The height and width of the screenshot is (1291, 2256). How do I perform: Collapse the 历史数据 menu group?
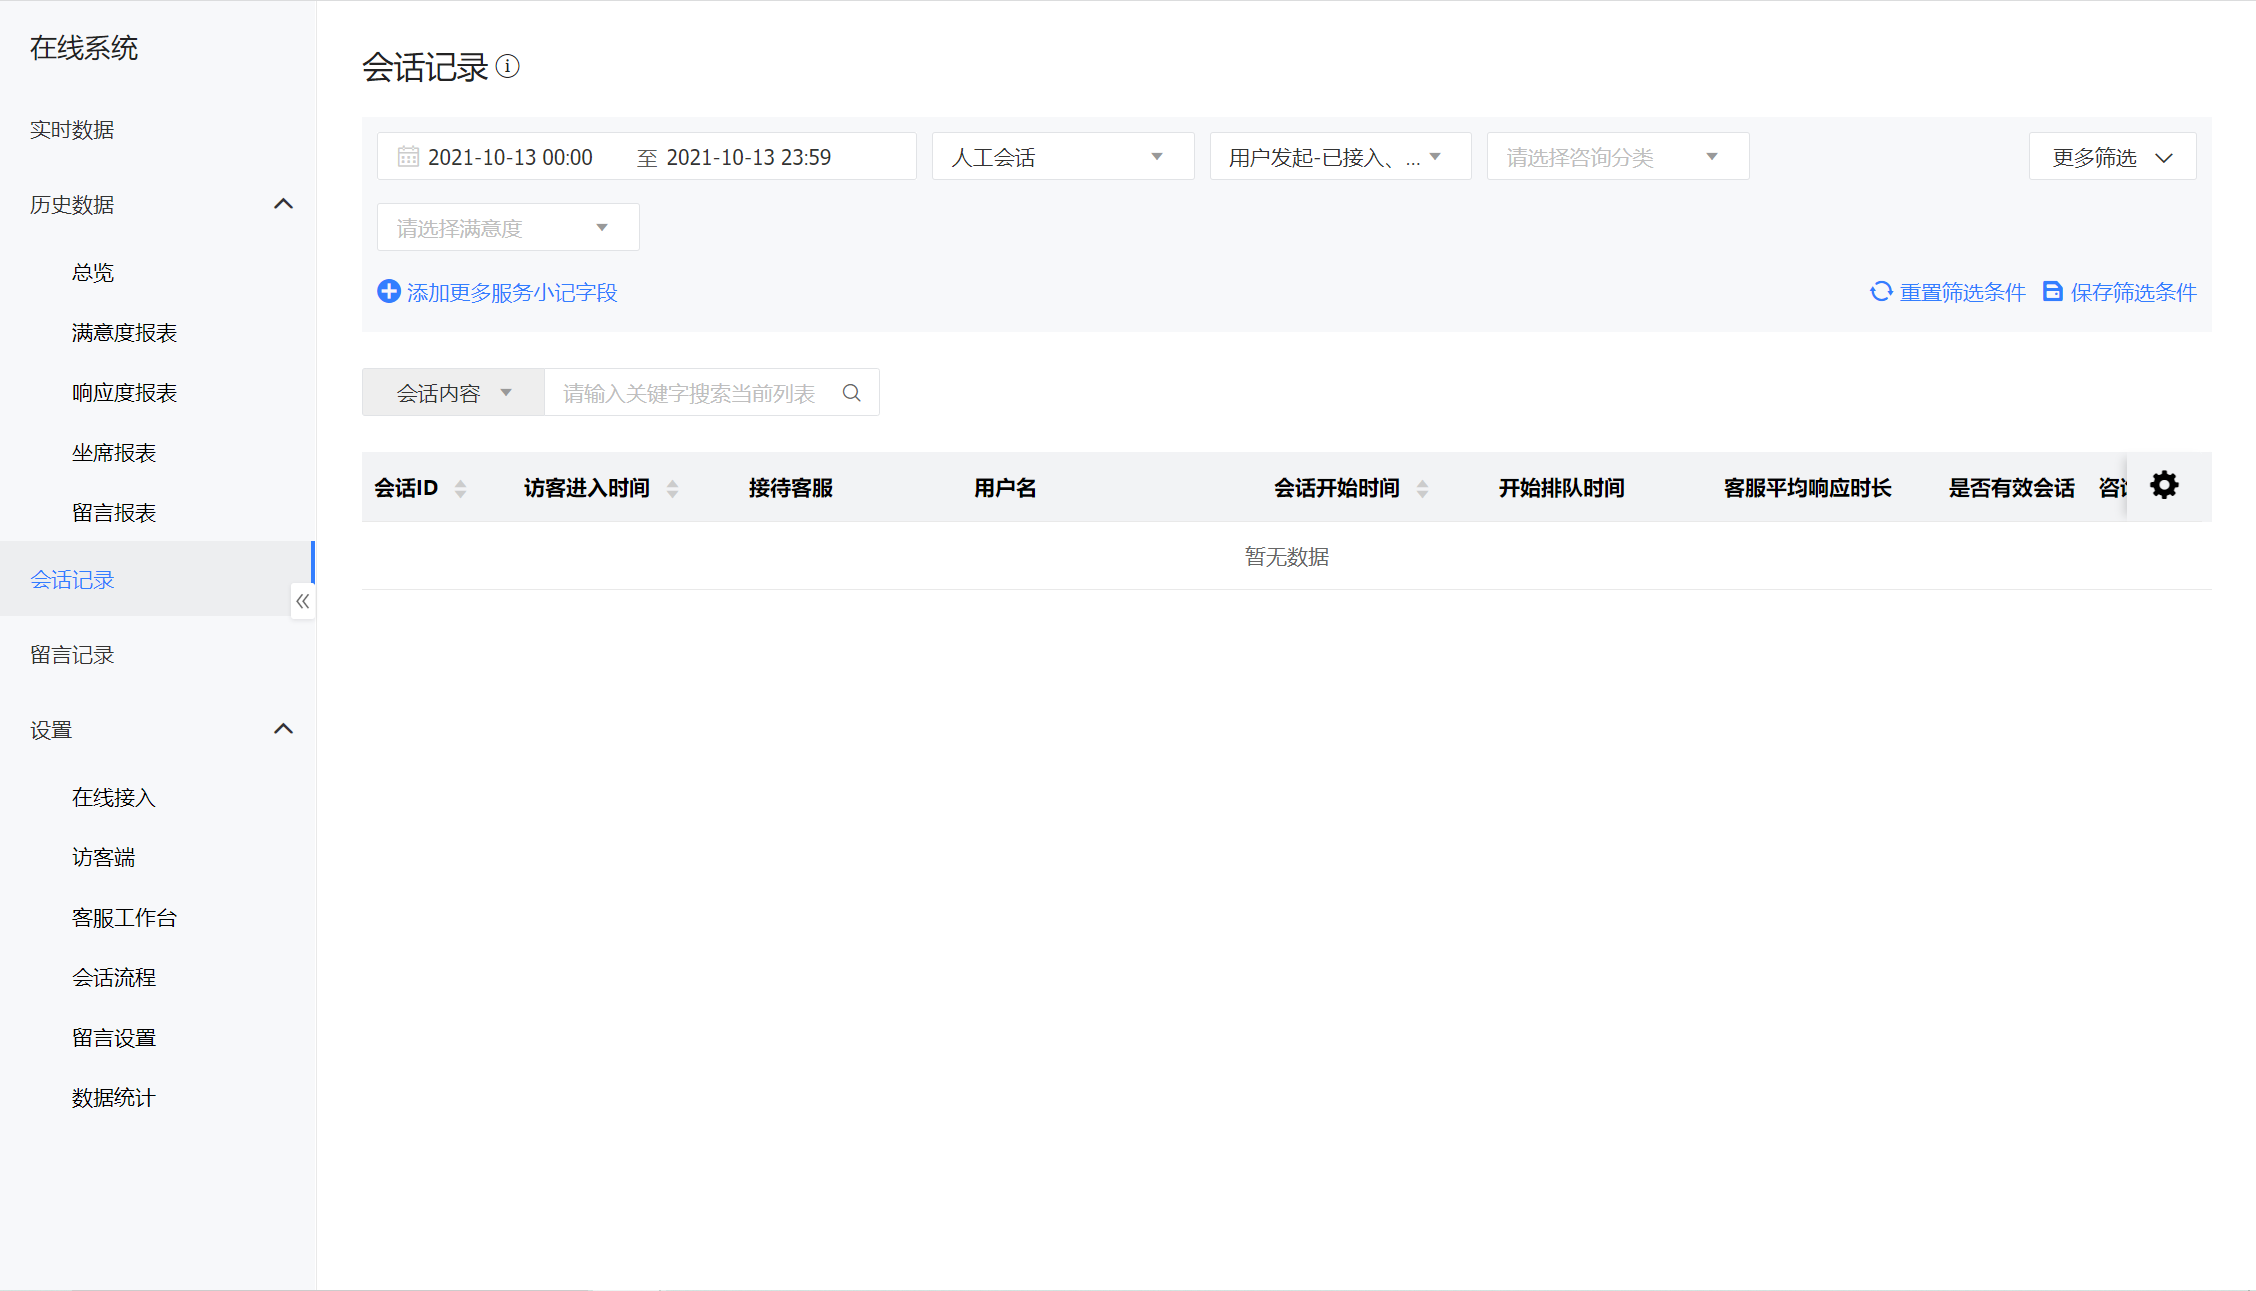pyautogui.click(x=284, y=204)
